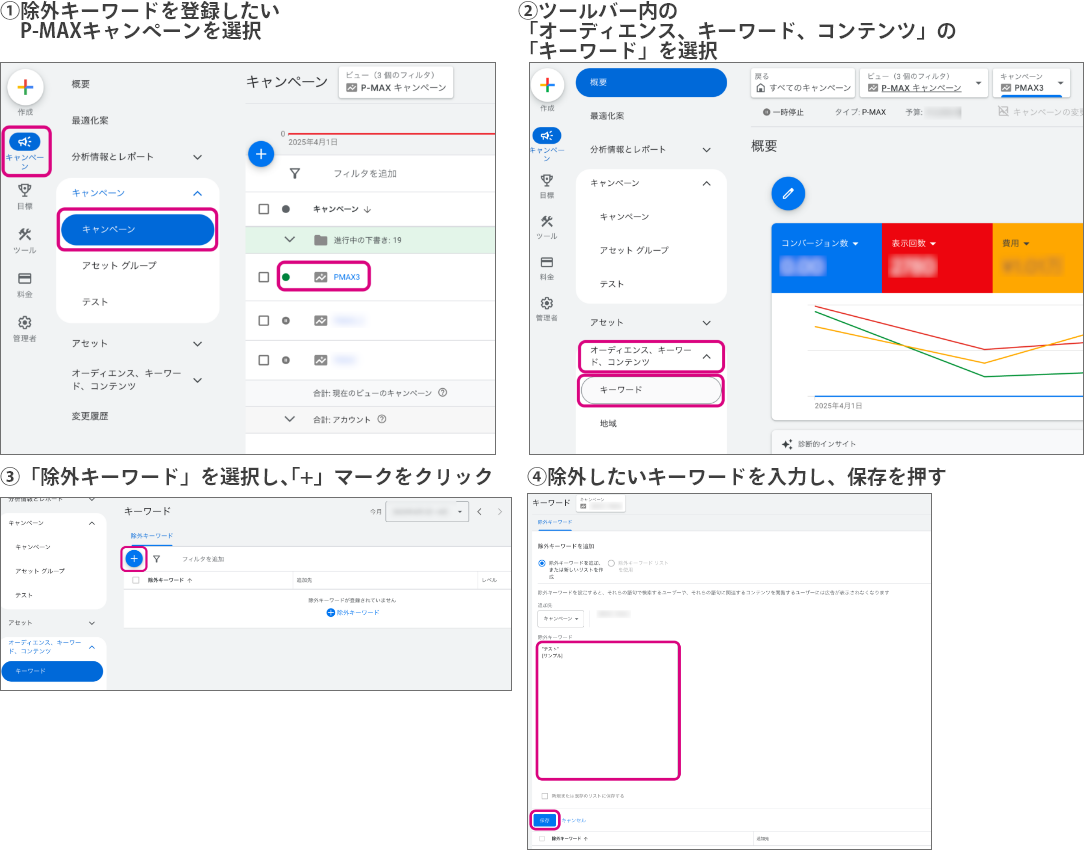Open アセット グループ in the step 1 sidebar
Viewport: 1084px width, 850px height.
click(x=119, y=265)
